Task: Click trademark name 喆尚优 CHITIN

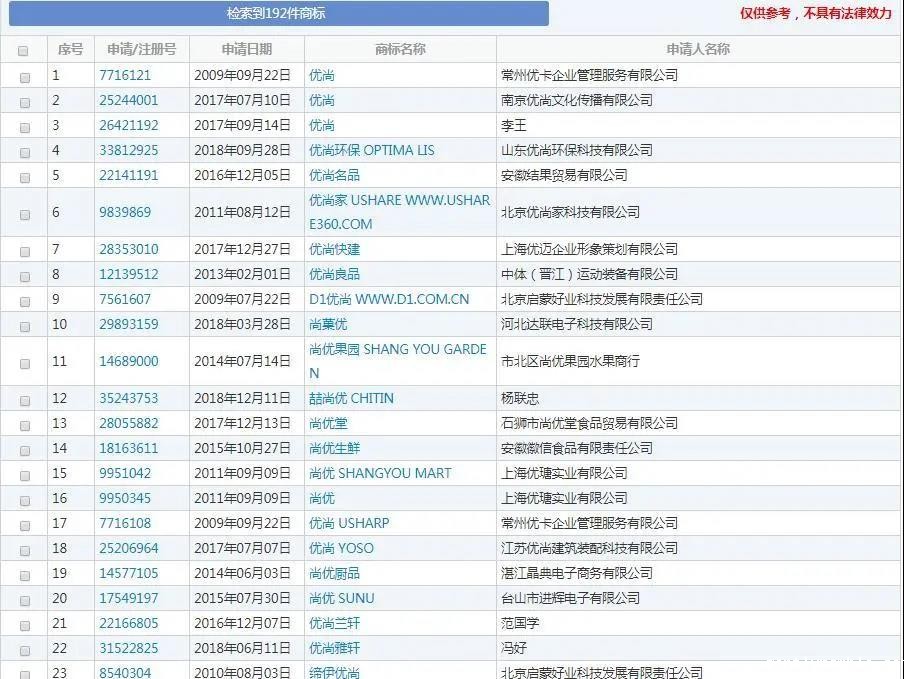Action: point(351,398)
